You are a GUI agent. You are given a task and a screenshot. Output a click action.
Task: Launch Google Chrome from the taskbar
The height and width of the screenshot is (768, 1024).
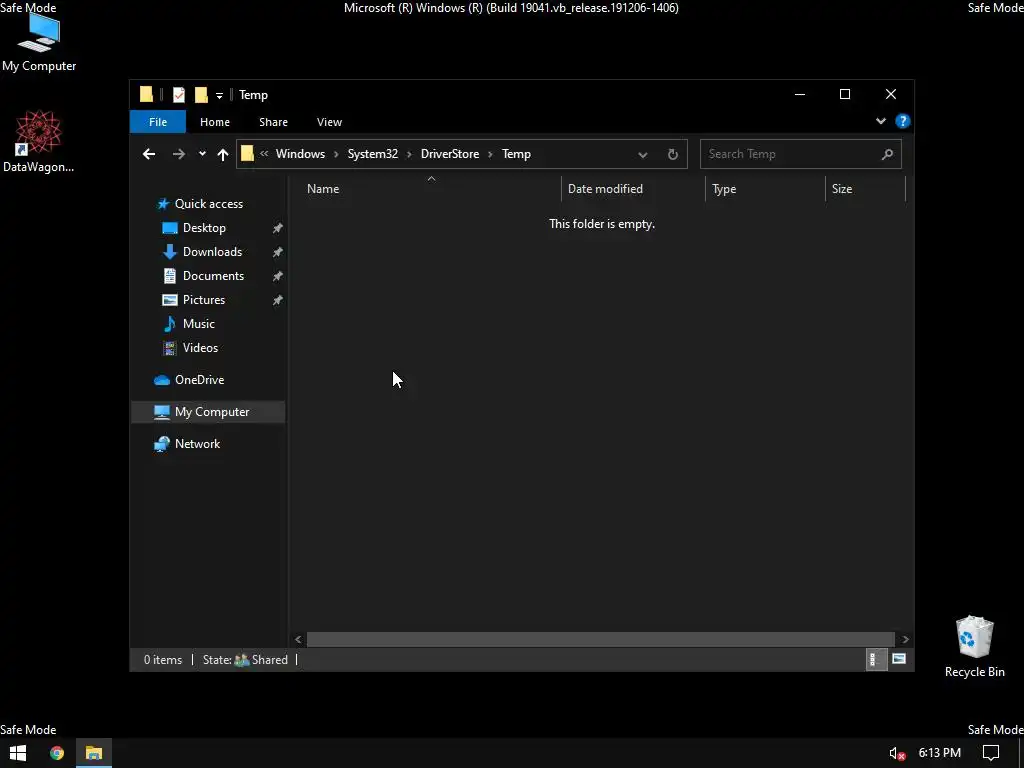57,753
